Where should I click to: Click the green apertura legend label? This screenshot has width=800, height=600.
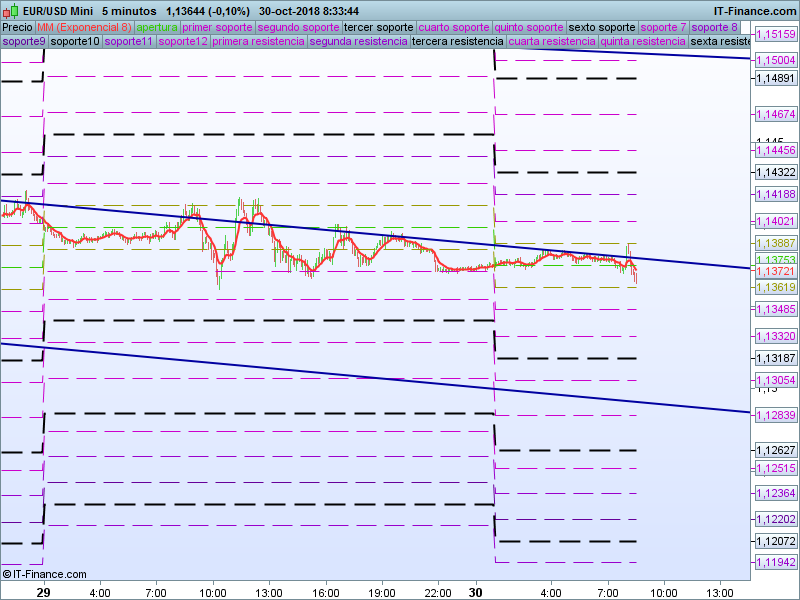[157, 27]
